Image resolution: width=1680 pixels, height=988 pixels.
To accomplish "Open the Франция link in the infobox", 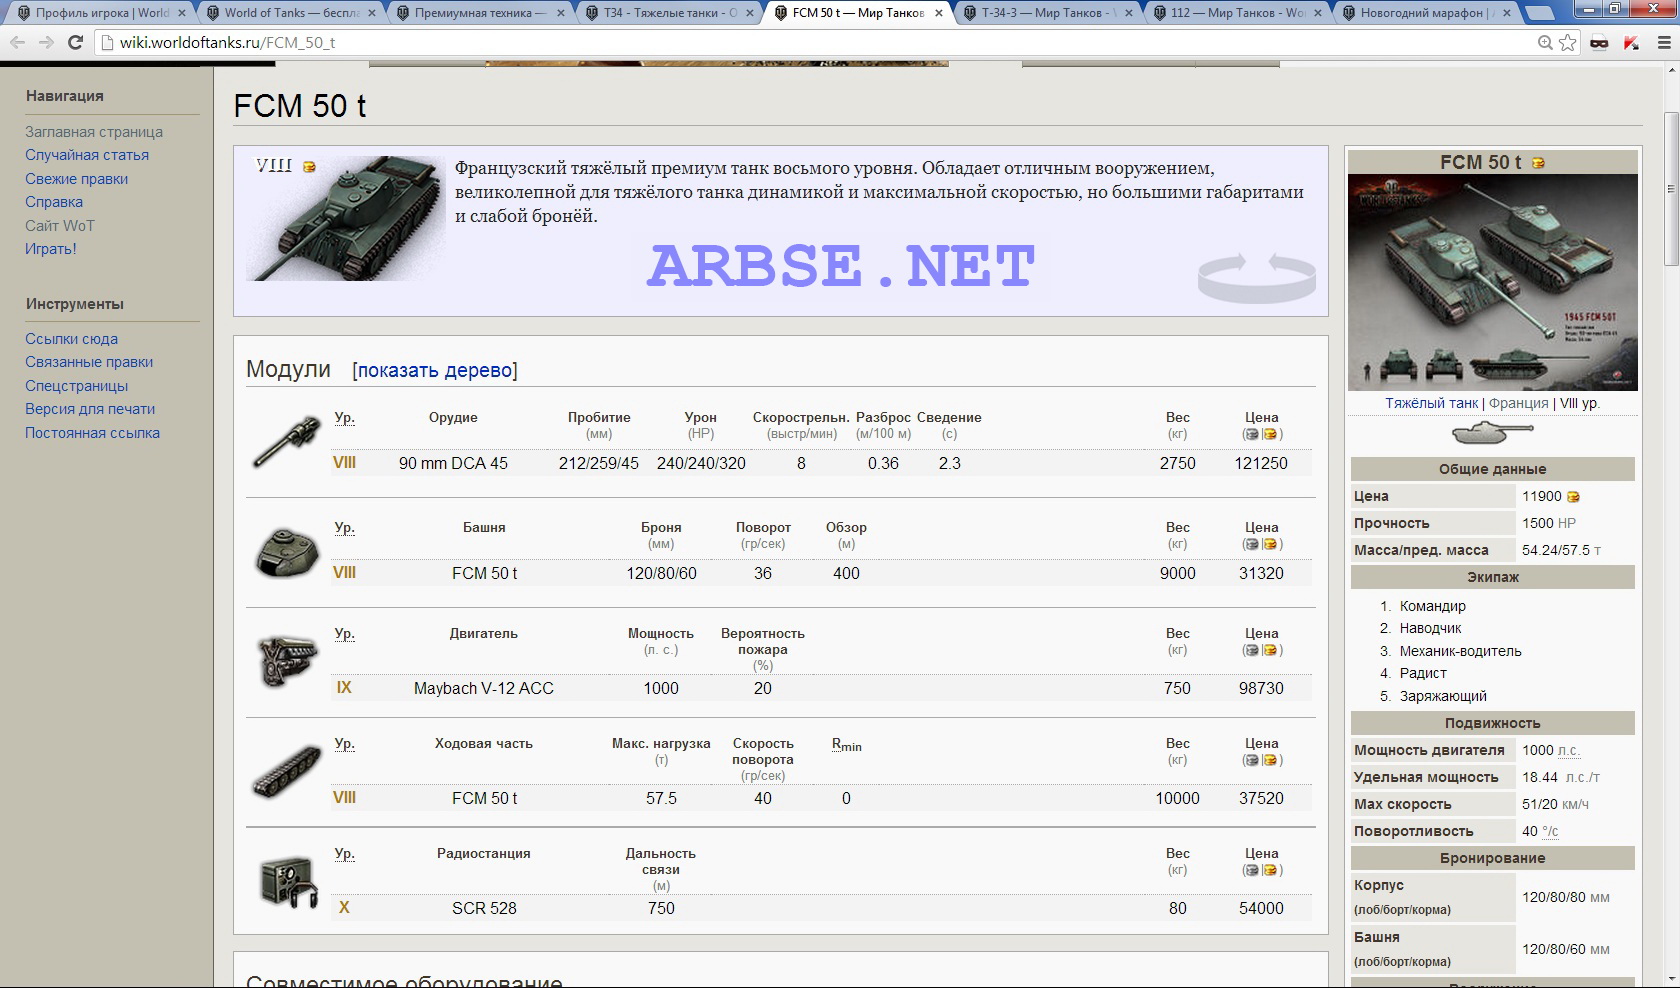I will coord(1518,403).
